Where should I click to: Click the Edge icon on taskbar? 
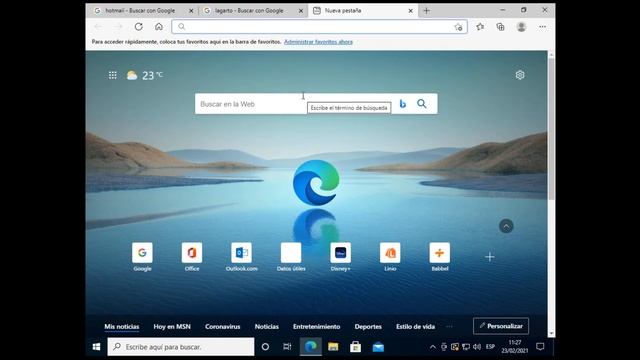coord(311,347)
